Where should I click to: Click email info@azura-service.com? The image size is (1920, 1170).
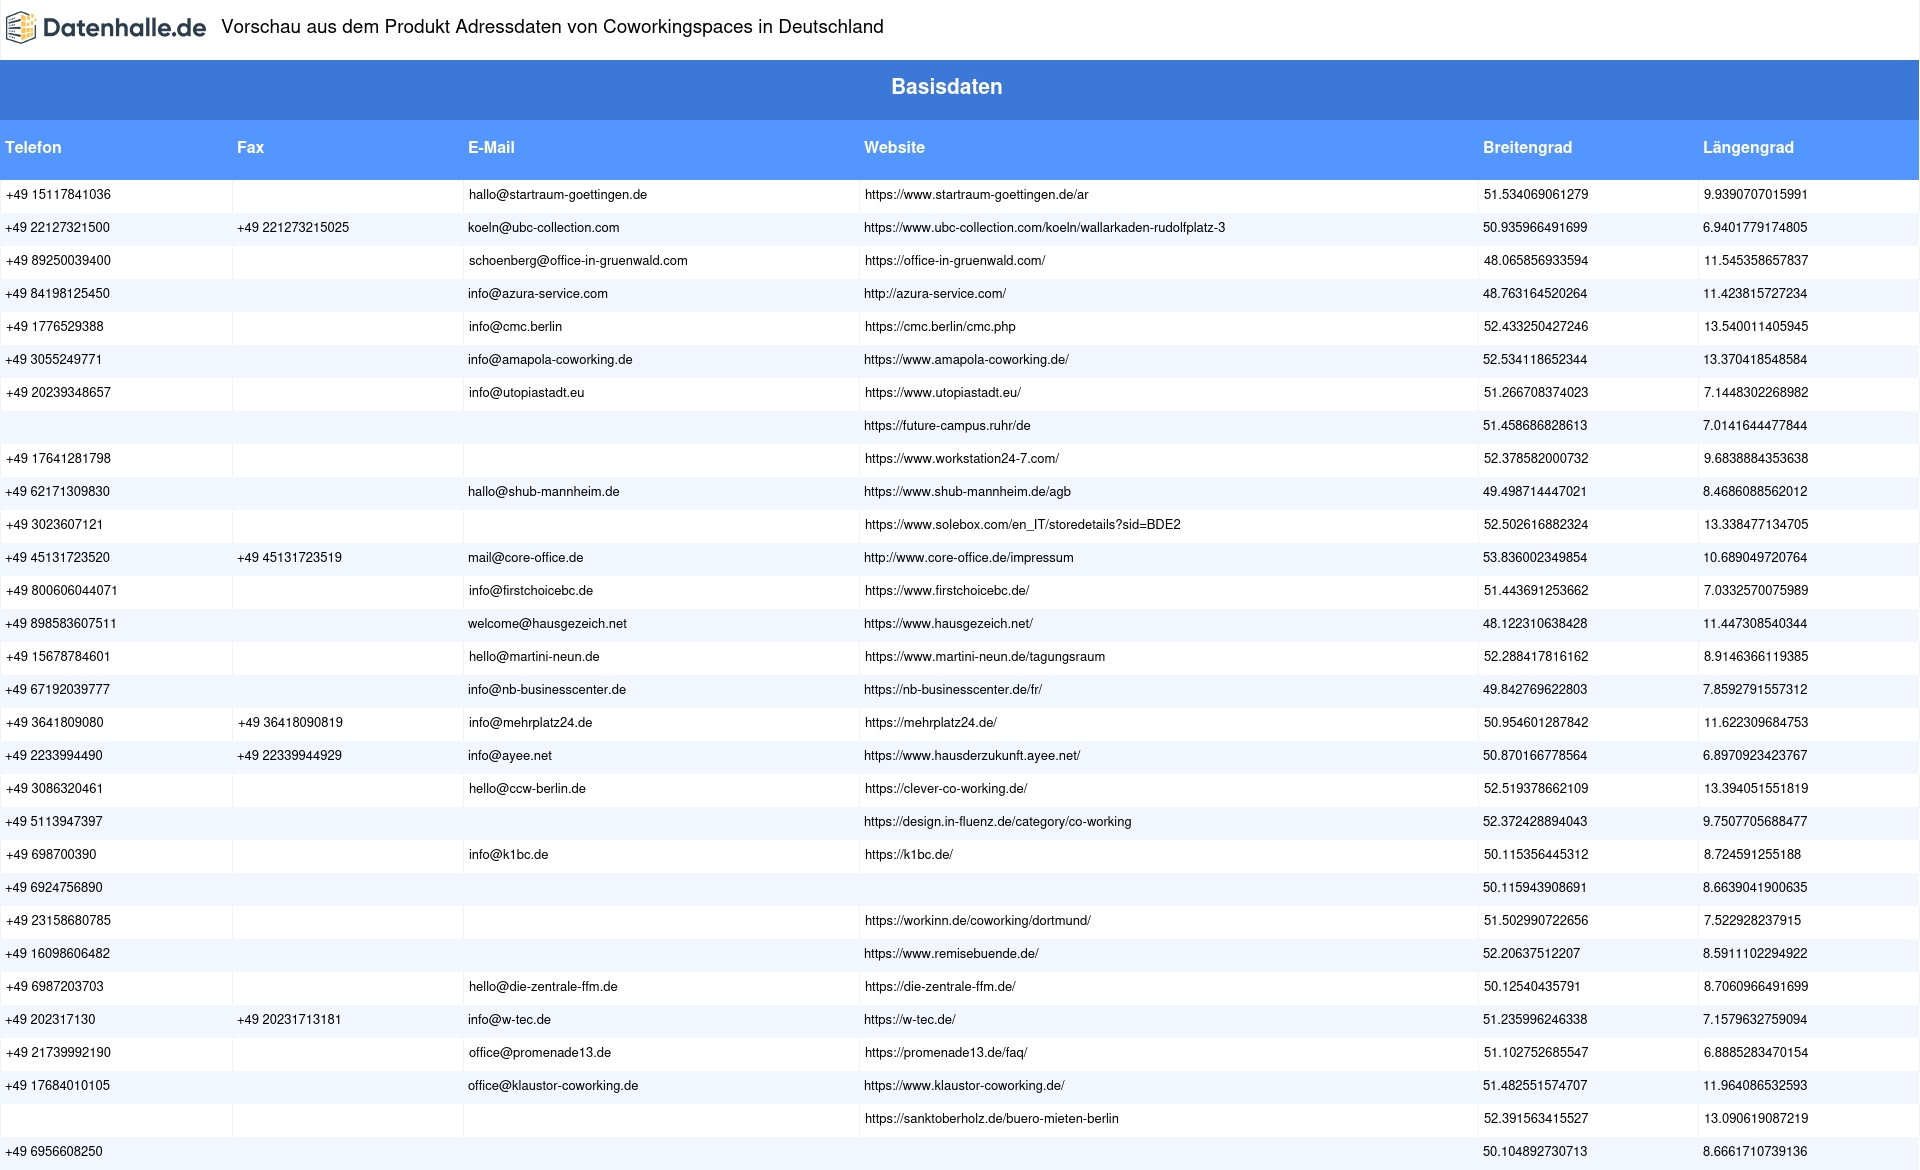[x=537, y=294]
